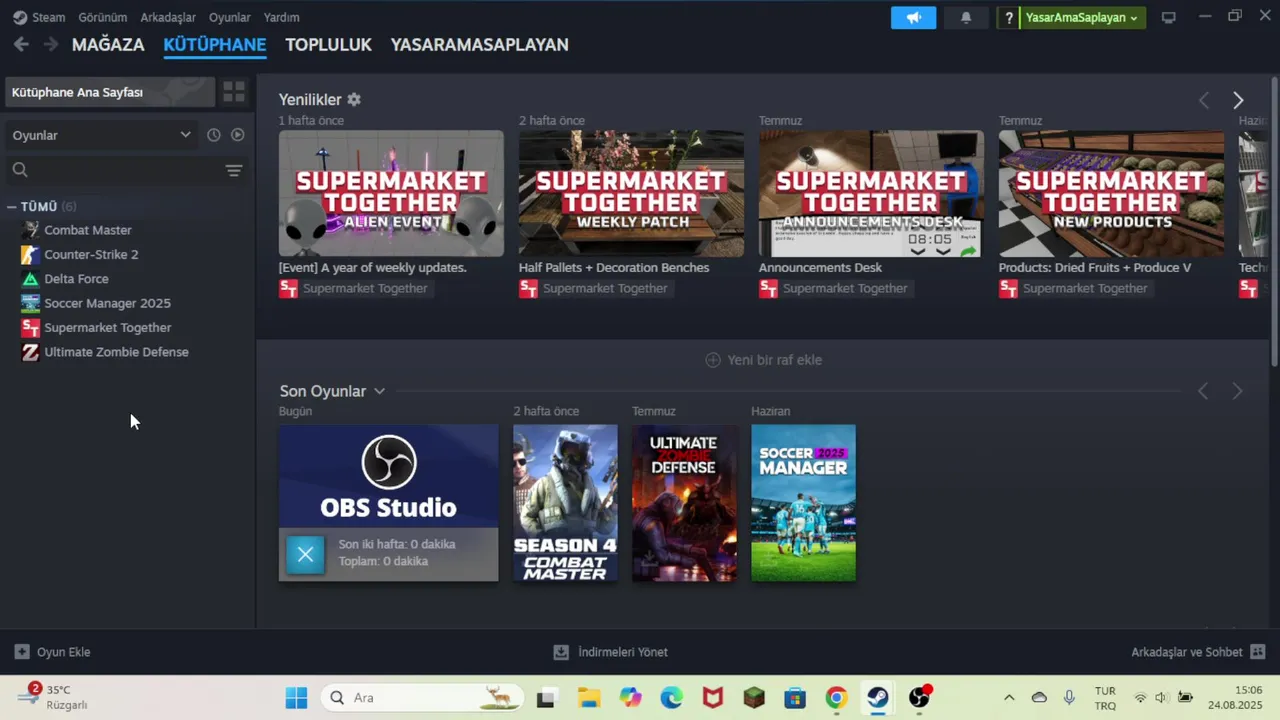Open the Ultimate Zombie Defense cover art
This screenshot has width=1280, height=720.
[x=684, y=503]
